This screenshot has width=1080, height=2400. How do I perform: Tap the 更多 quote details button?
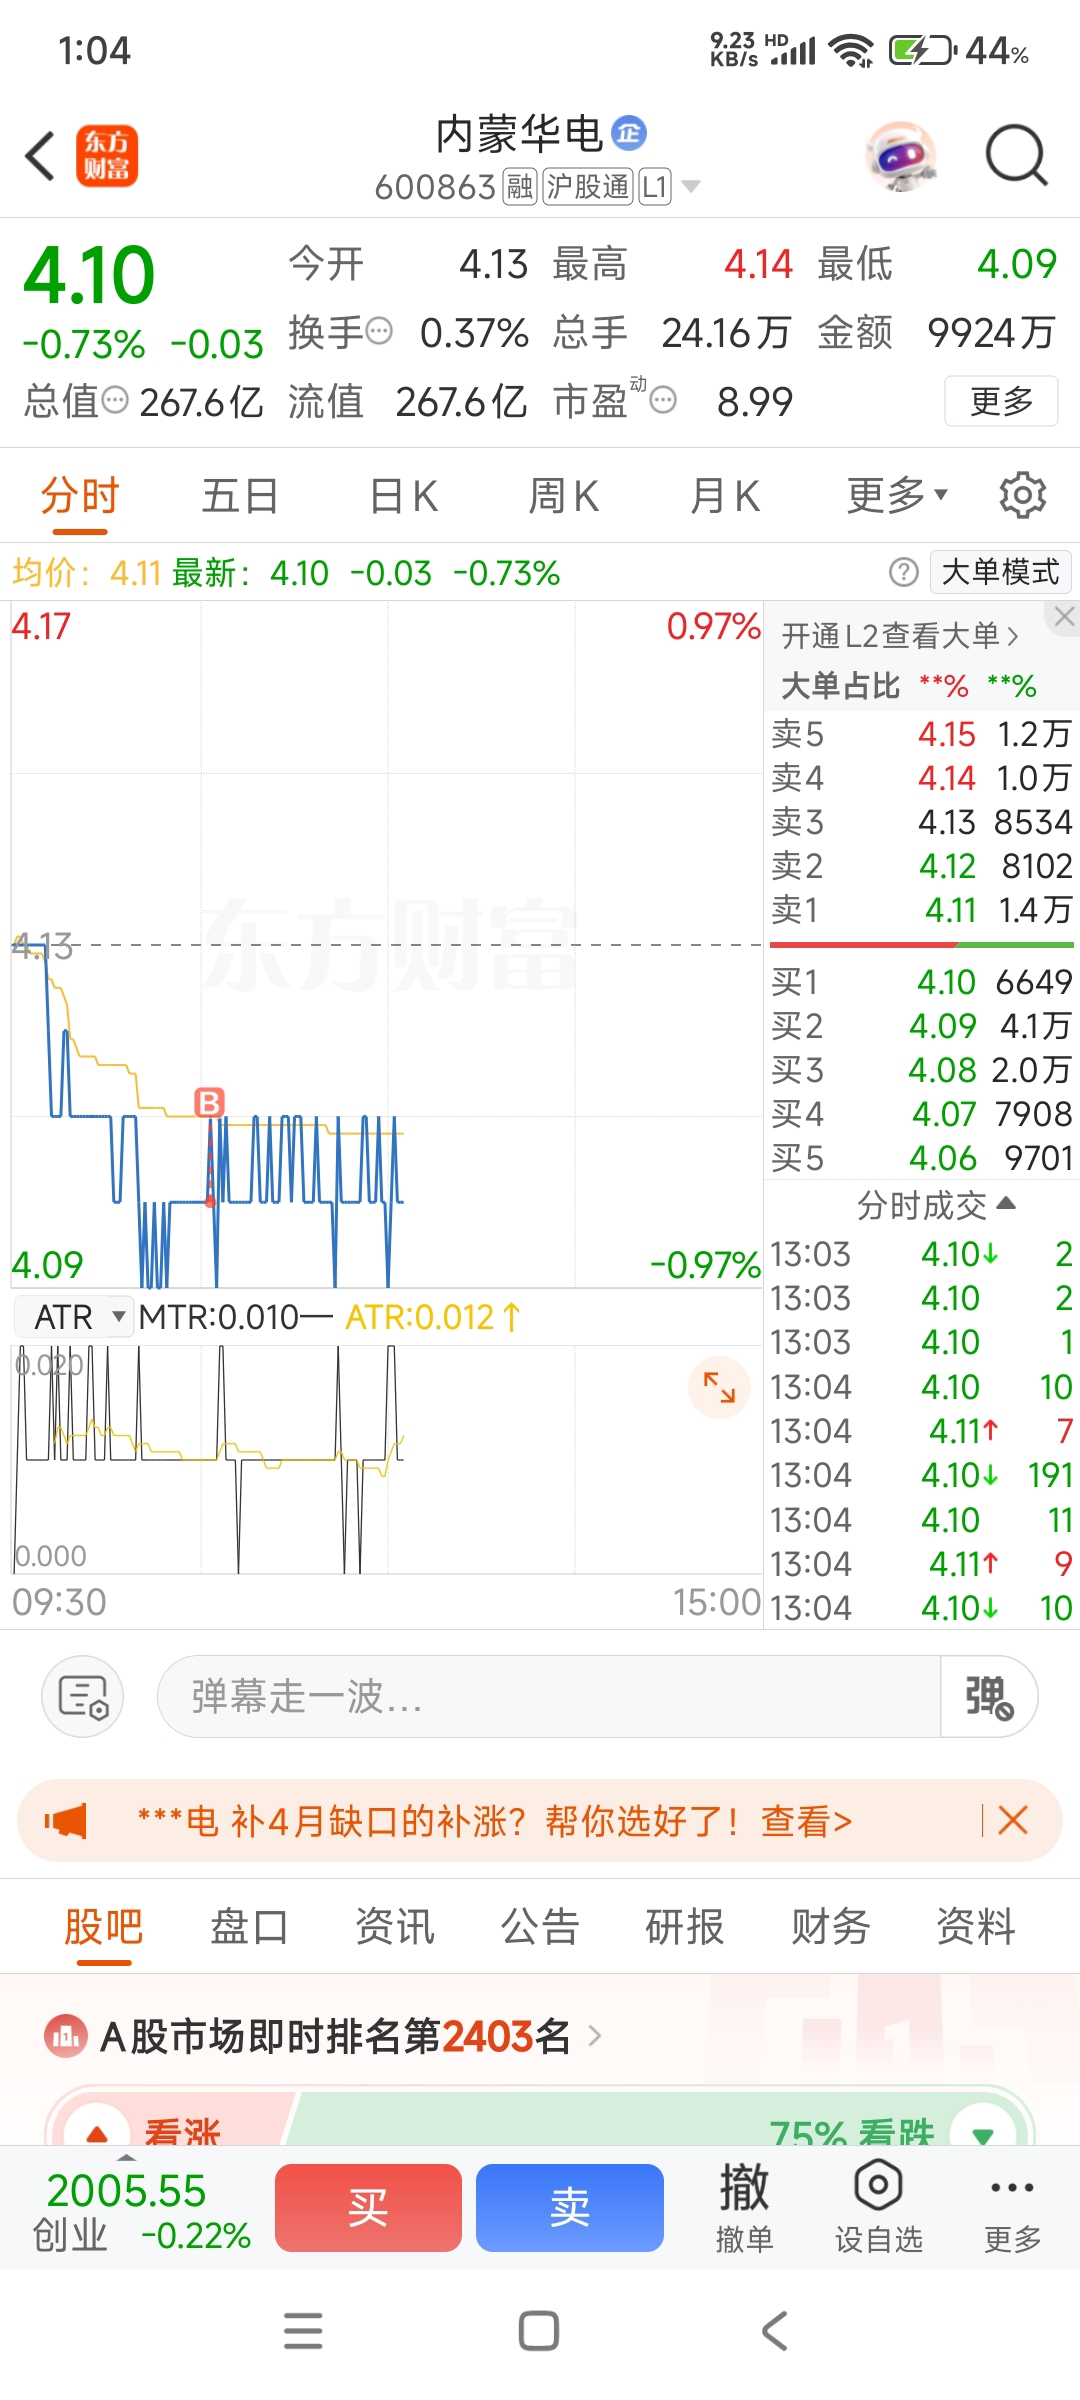click(x=1001, y=401)
